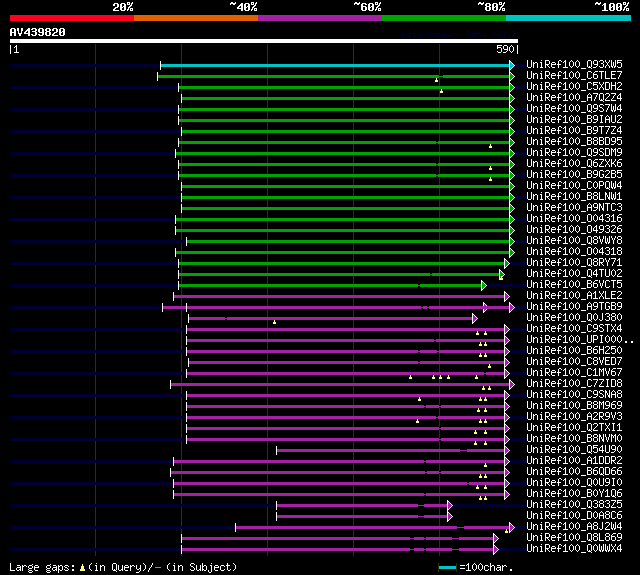Screen dimensions: 640x575
Task: Select UniRef100_A1DDR2 text
Action: click(x=574, y=461)
